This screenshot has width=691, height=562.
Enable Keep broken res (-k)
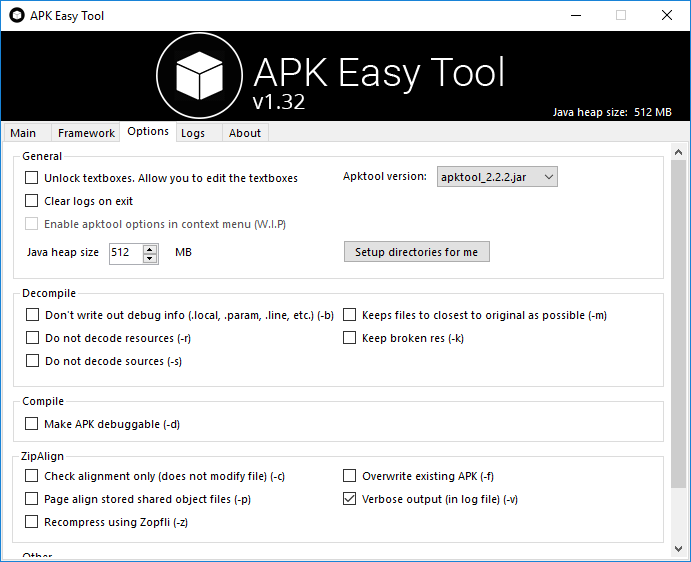click(349, 338)
